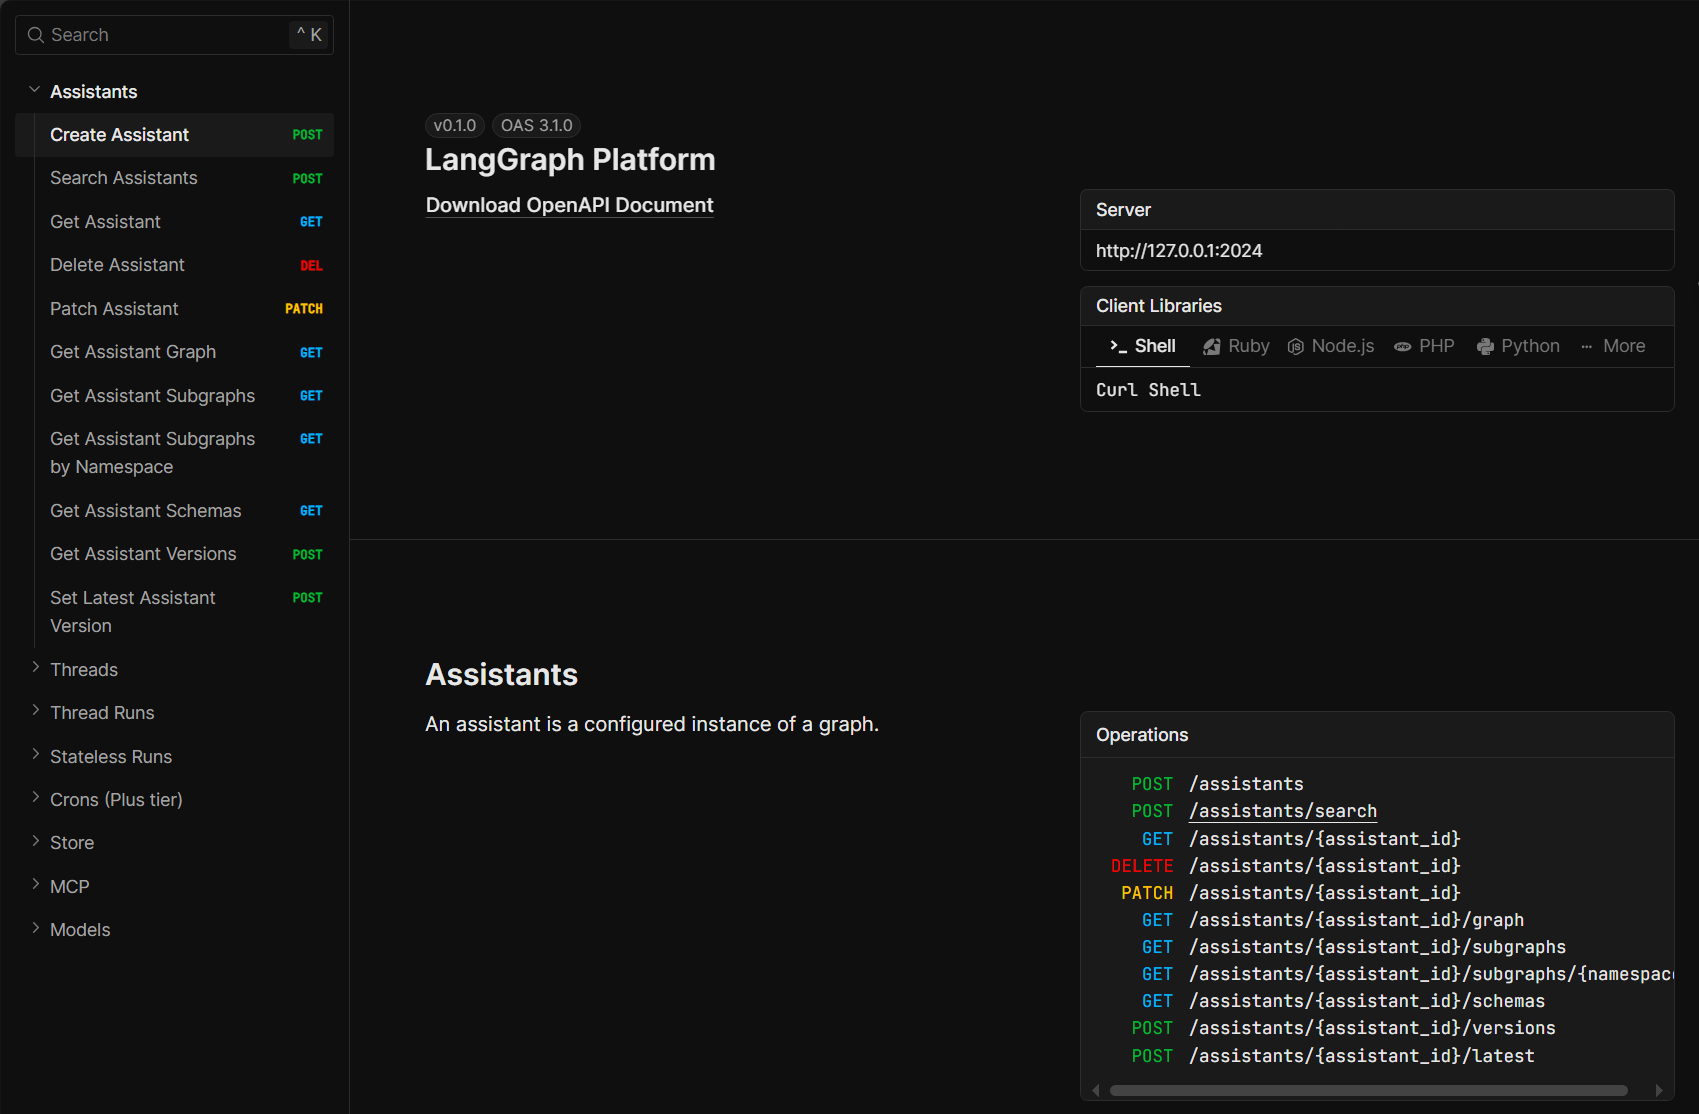Click the Search input field
The height and width of the screenshot is (1114, 1699).
click(x=174, y=35)
